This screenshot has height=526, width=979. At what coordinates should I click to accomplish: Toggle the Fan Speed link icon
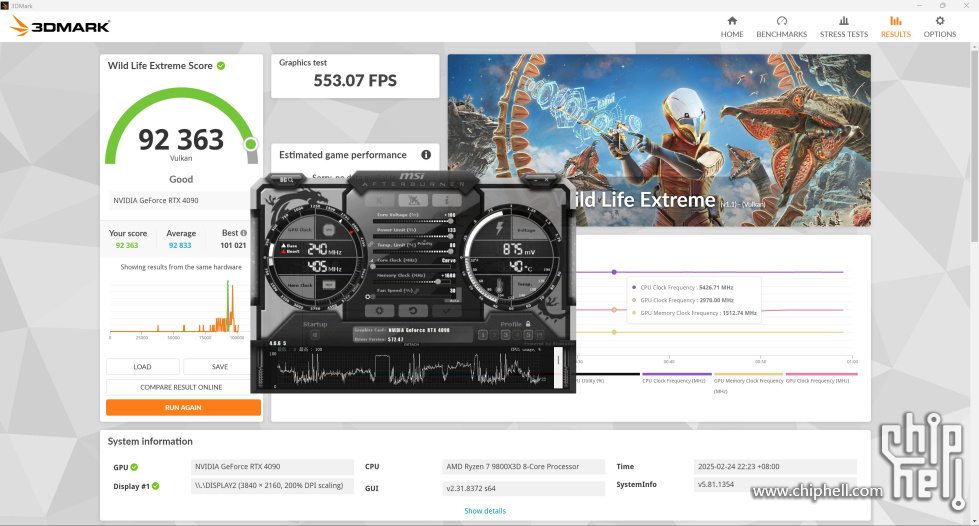tap(417, 291)
